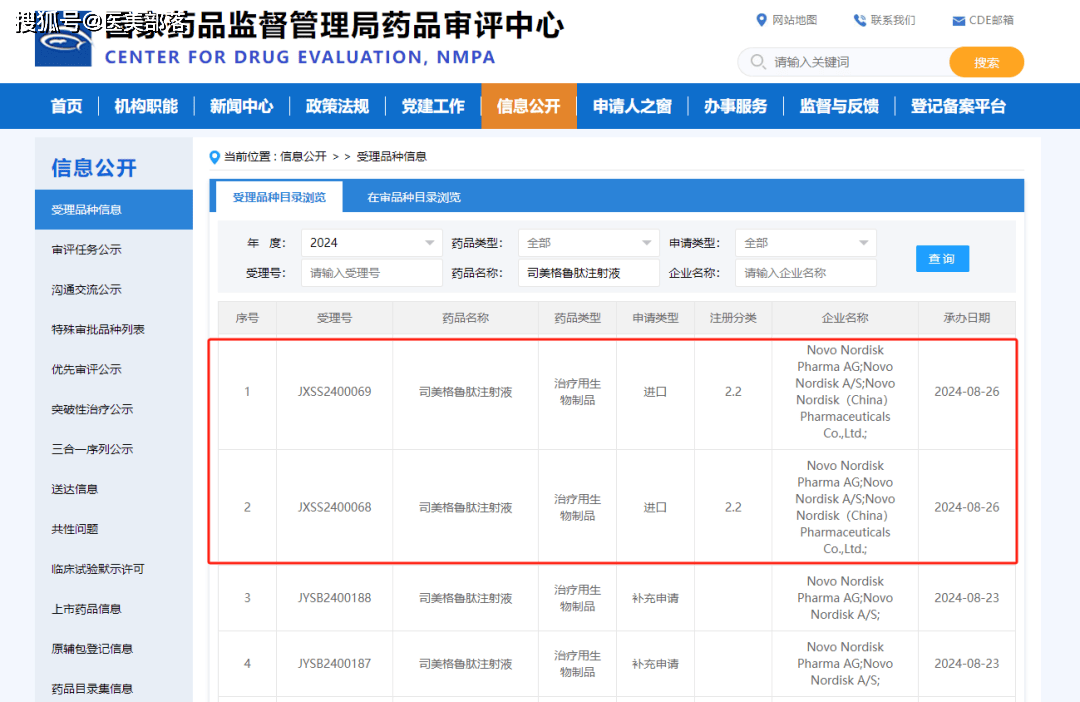Click 信息公开 breadcrumb link

tap(303, 157)
